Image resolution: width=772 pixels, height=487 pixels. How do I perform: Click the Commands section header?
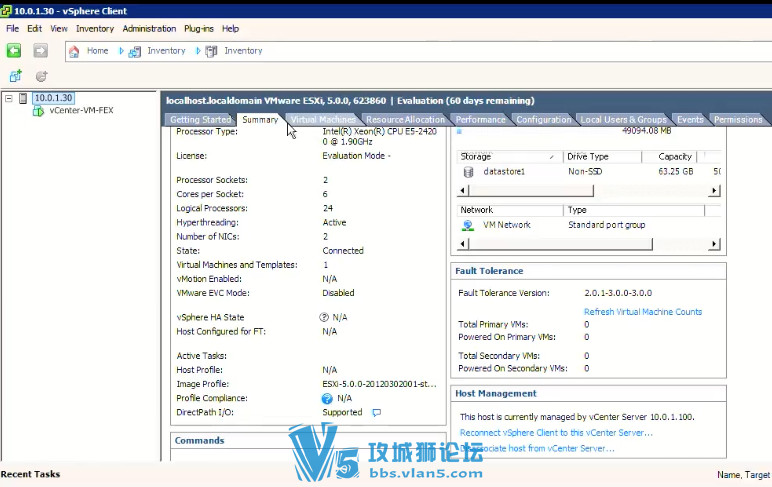point(199,441)
